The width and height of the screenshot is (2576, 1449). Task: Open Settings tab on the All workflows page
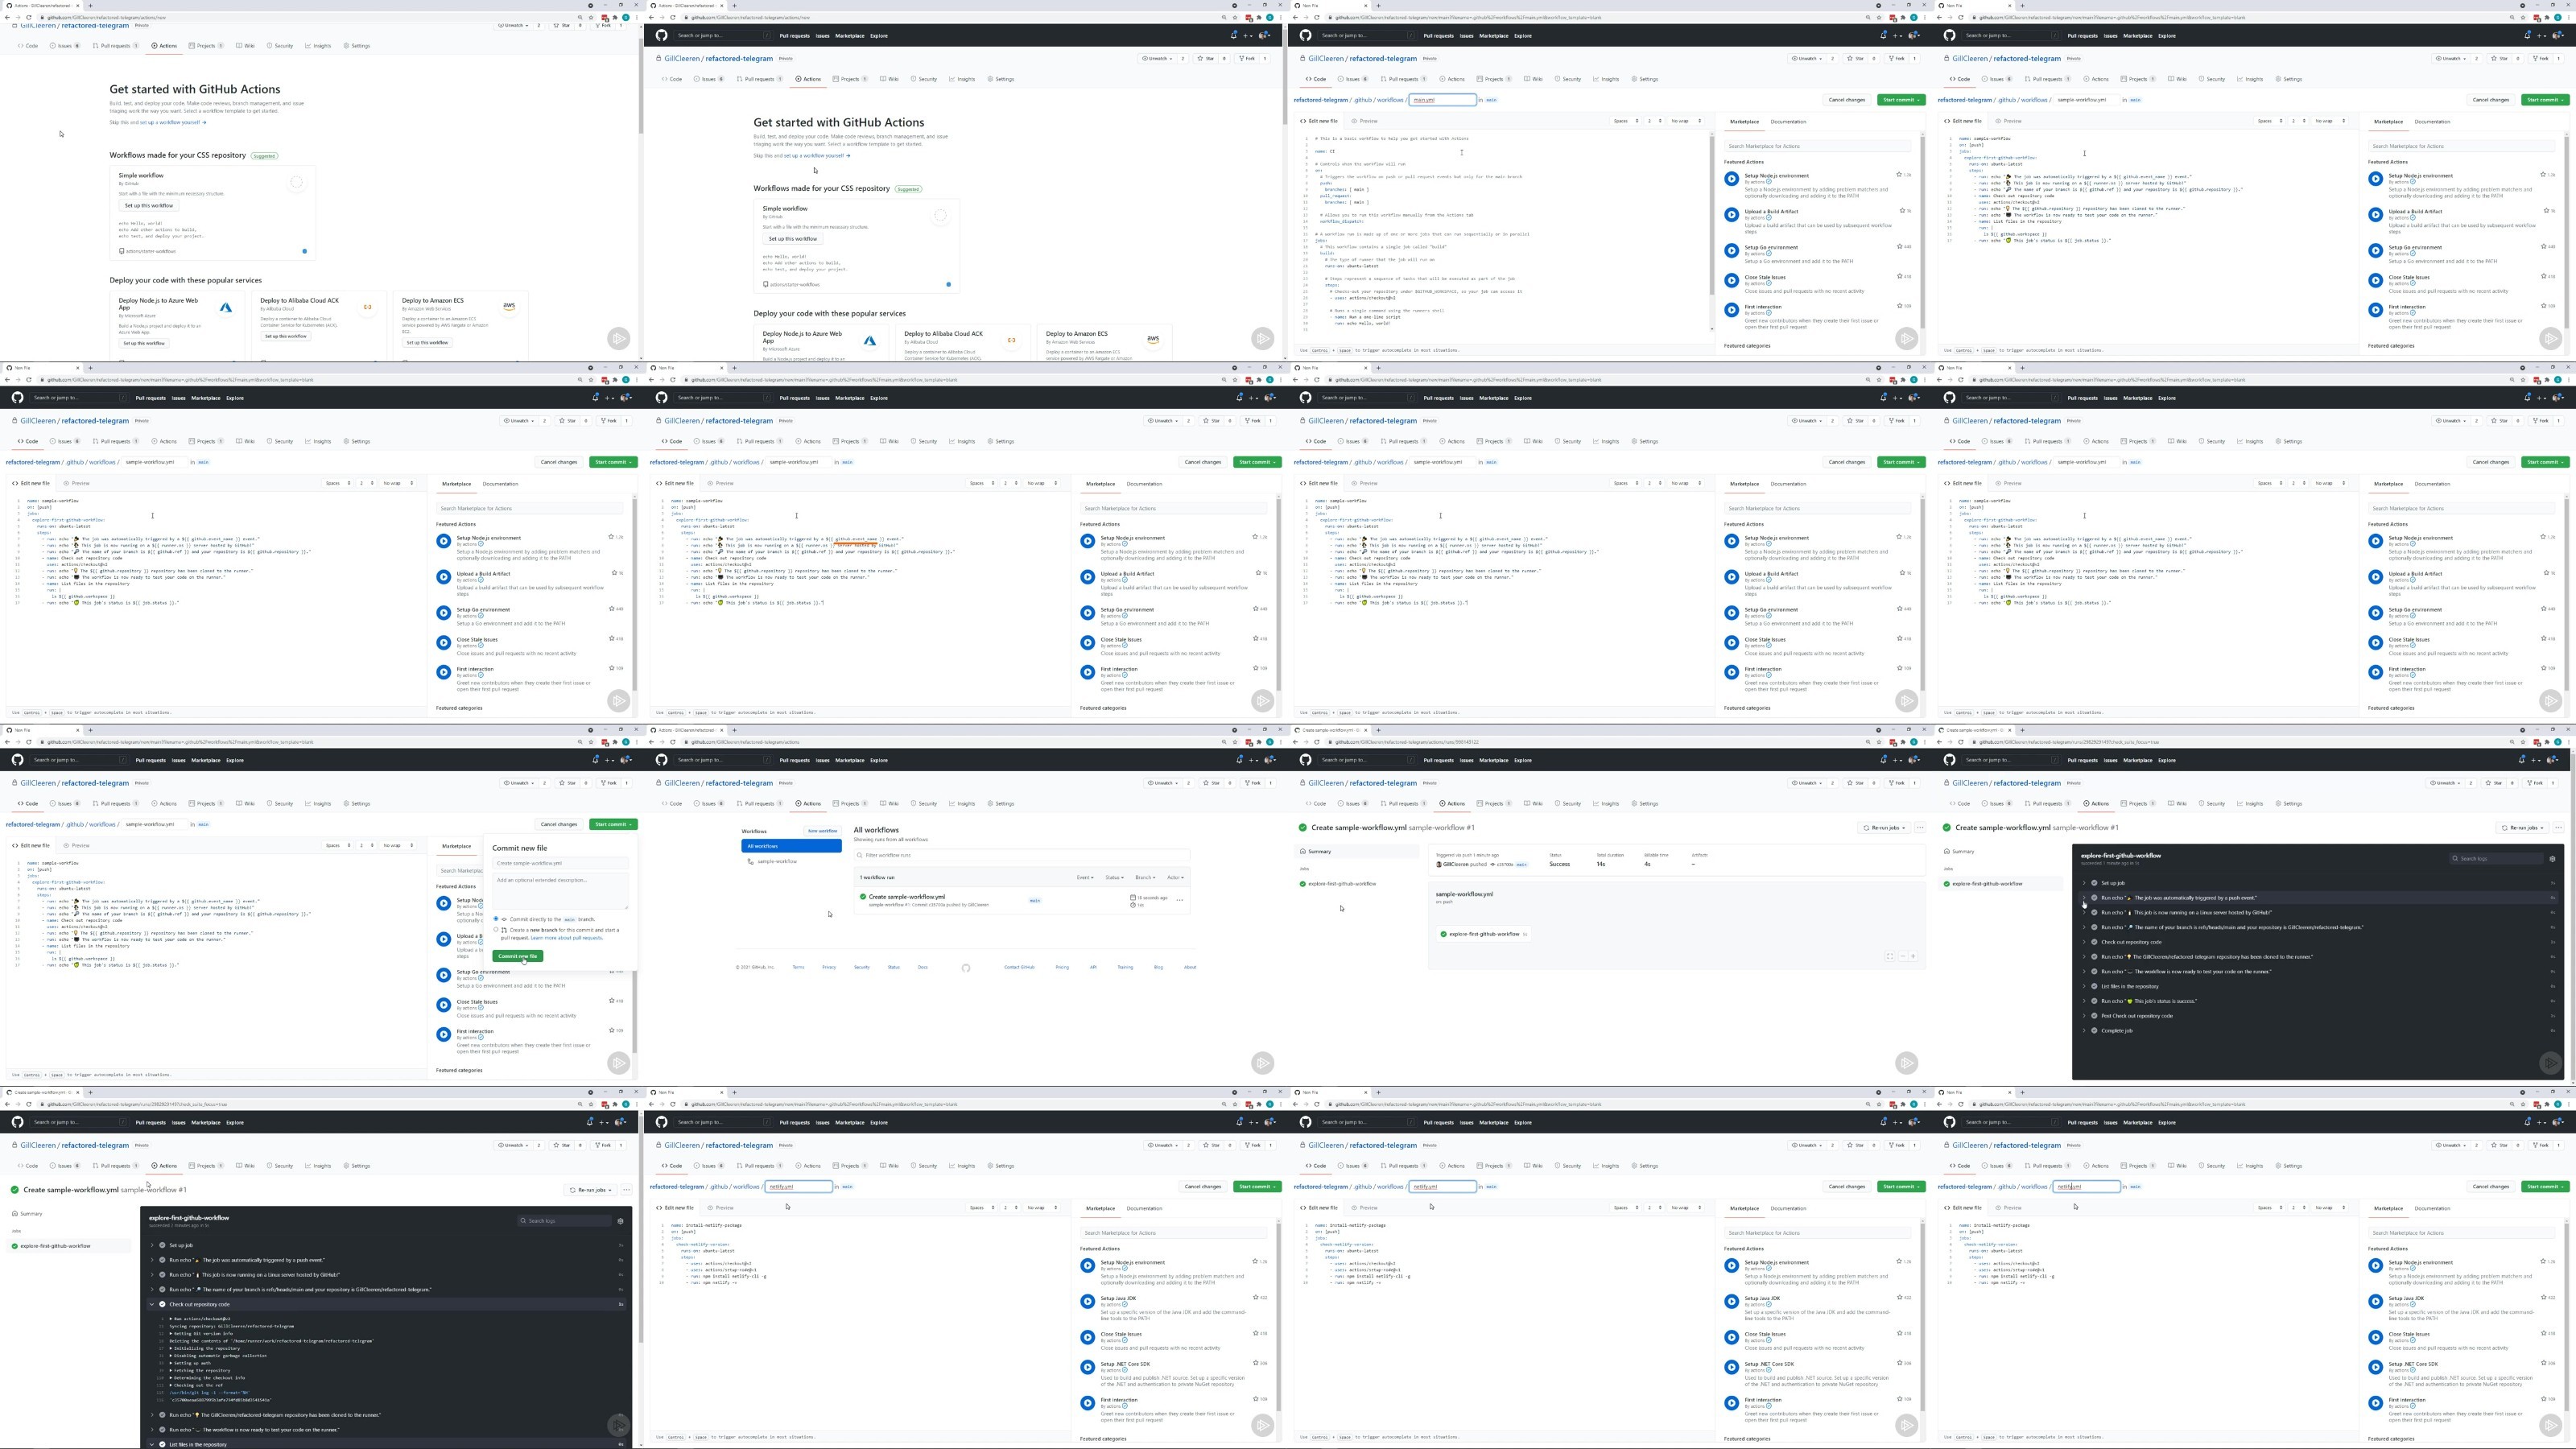click(1000, 803)
